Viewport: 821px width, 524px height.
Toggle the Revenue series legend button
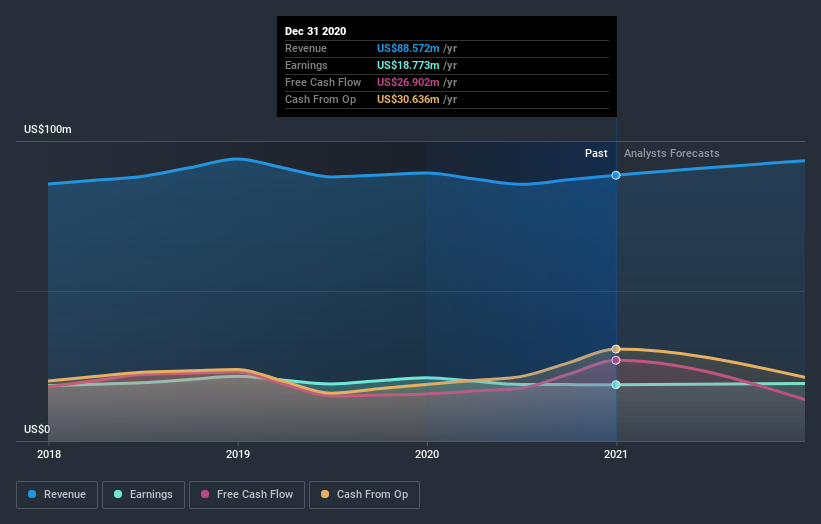[57, 495]
